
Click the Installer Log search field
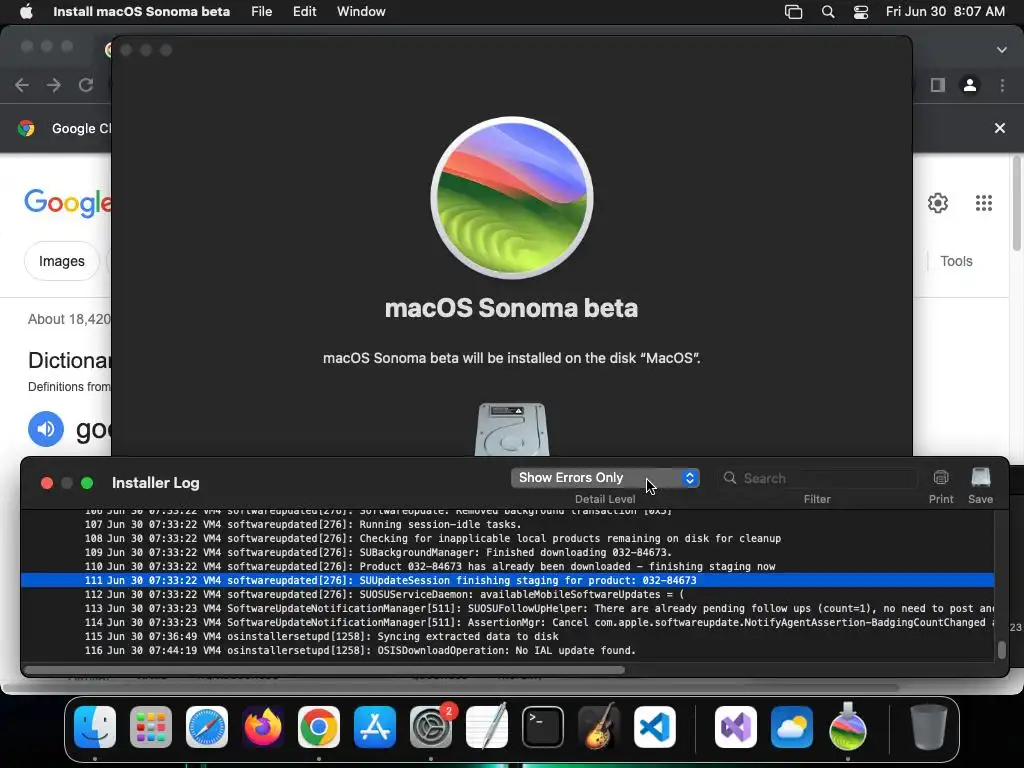pos(818,478)
